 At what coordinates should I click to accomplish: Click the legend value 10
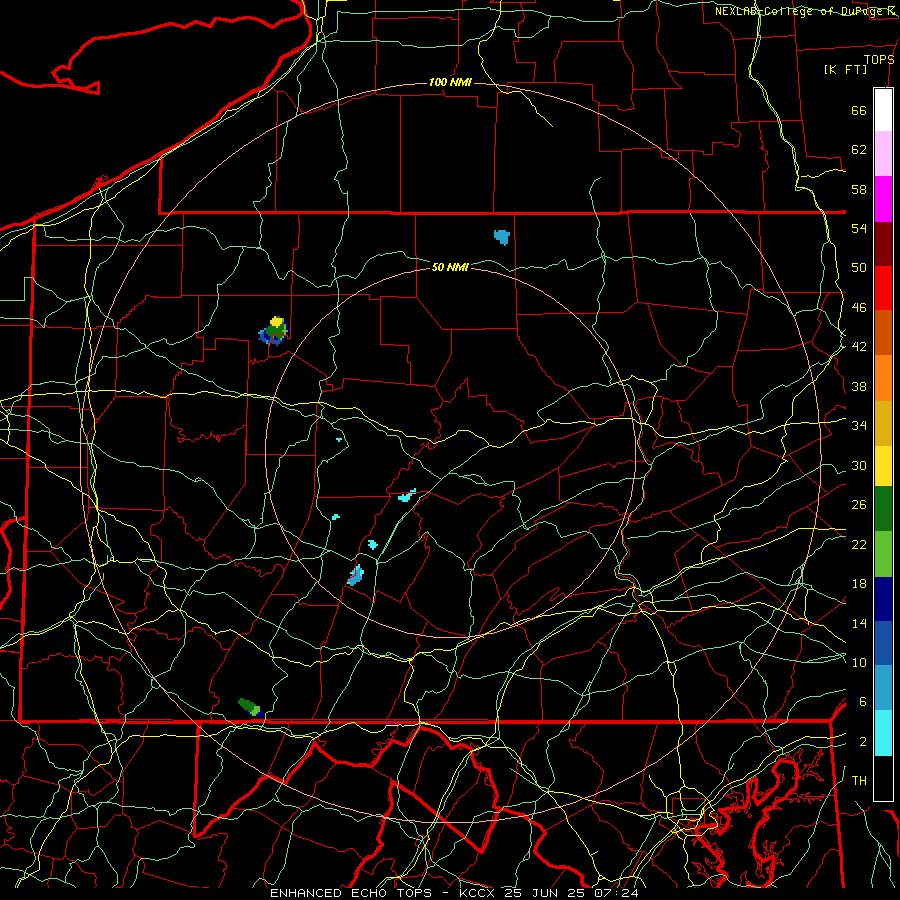coord(859,662)
